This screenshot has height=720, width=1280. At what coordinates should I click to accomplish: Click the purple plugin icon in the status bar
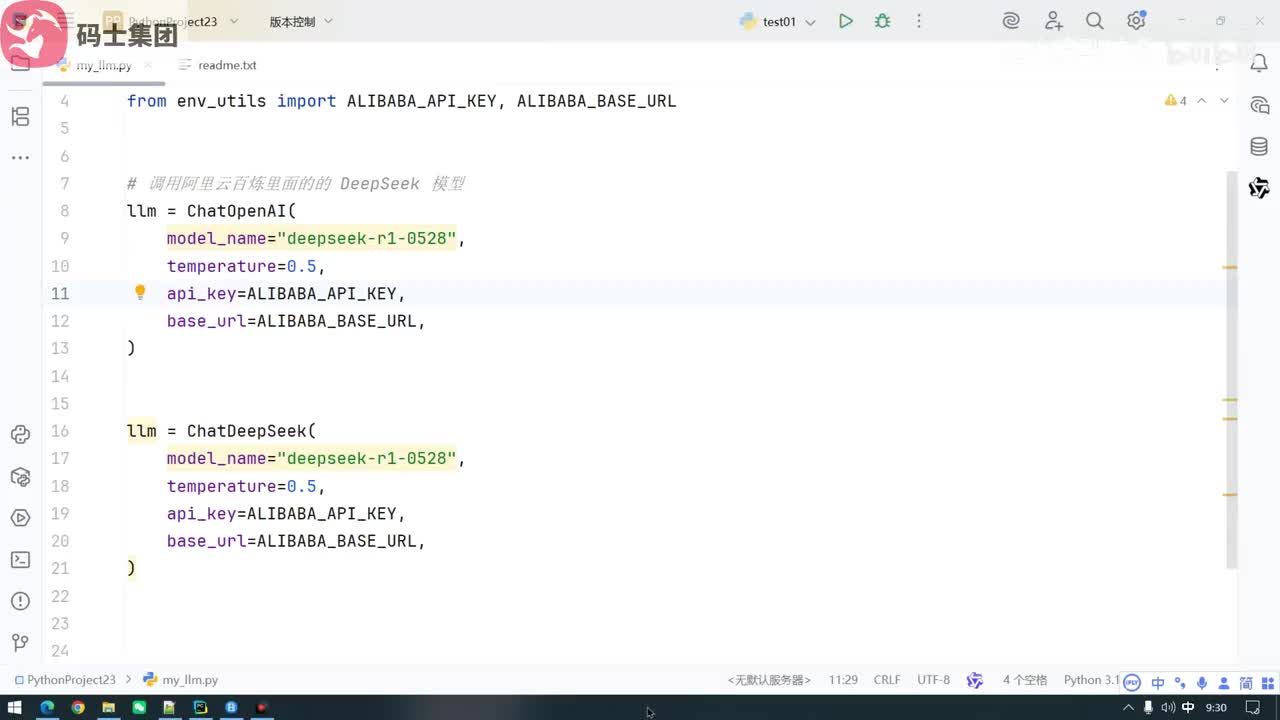tap(975, 680)
